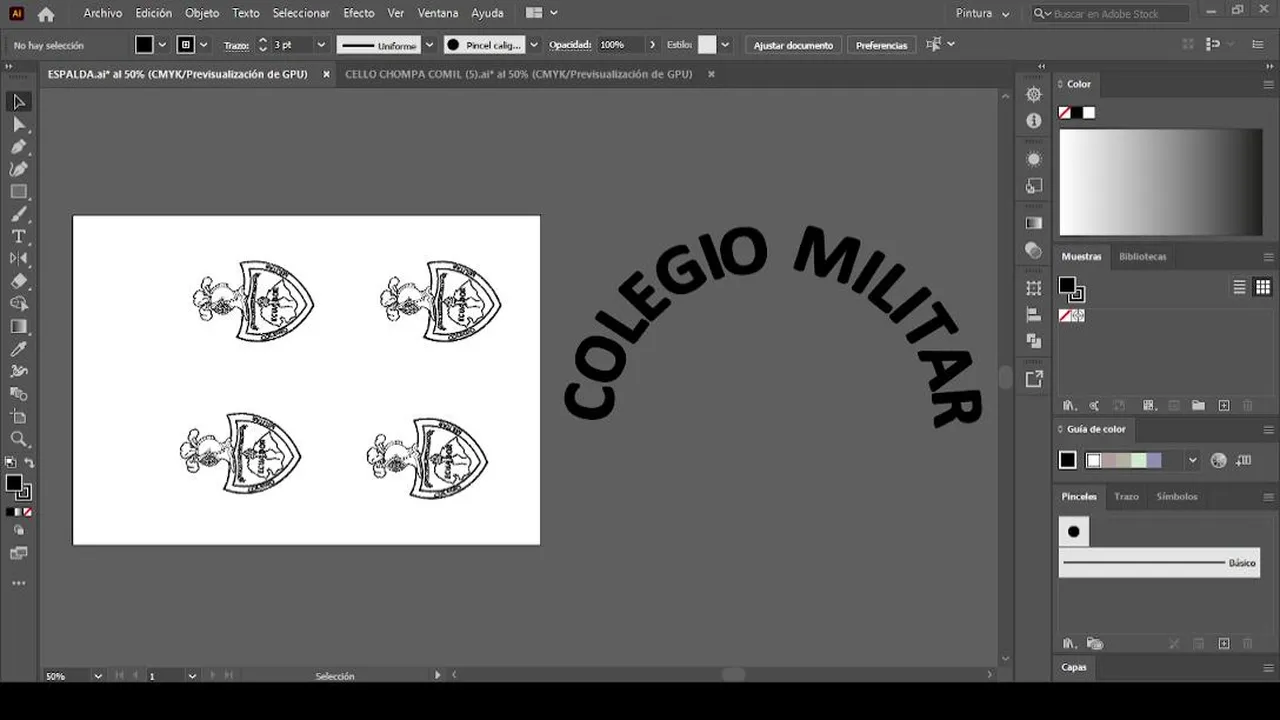This screenshot has width=1280, height=720.
Task: Select the Eraser tool
Action: pos(18,281)
